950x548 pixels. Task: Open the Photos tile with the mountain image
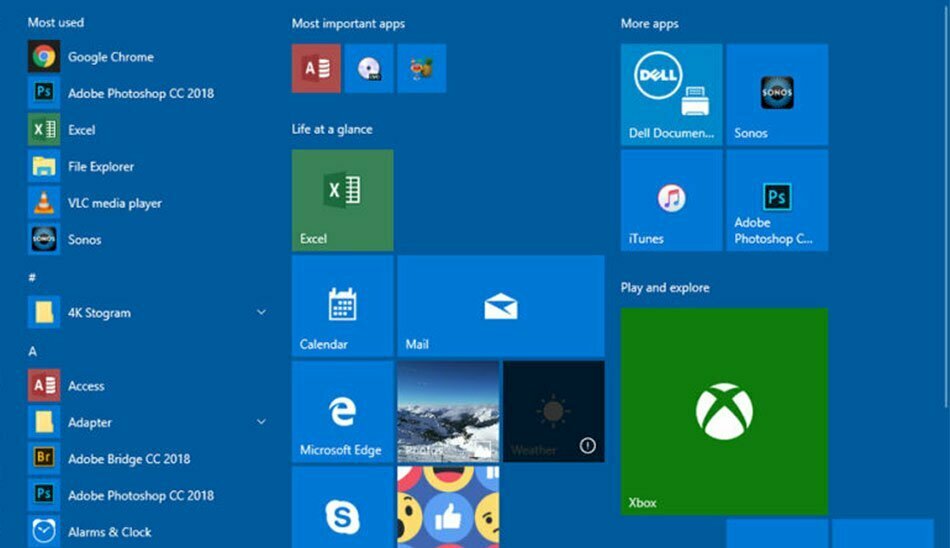(448, 412)
